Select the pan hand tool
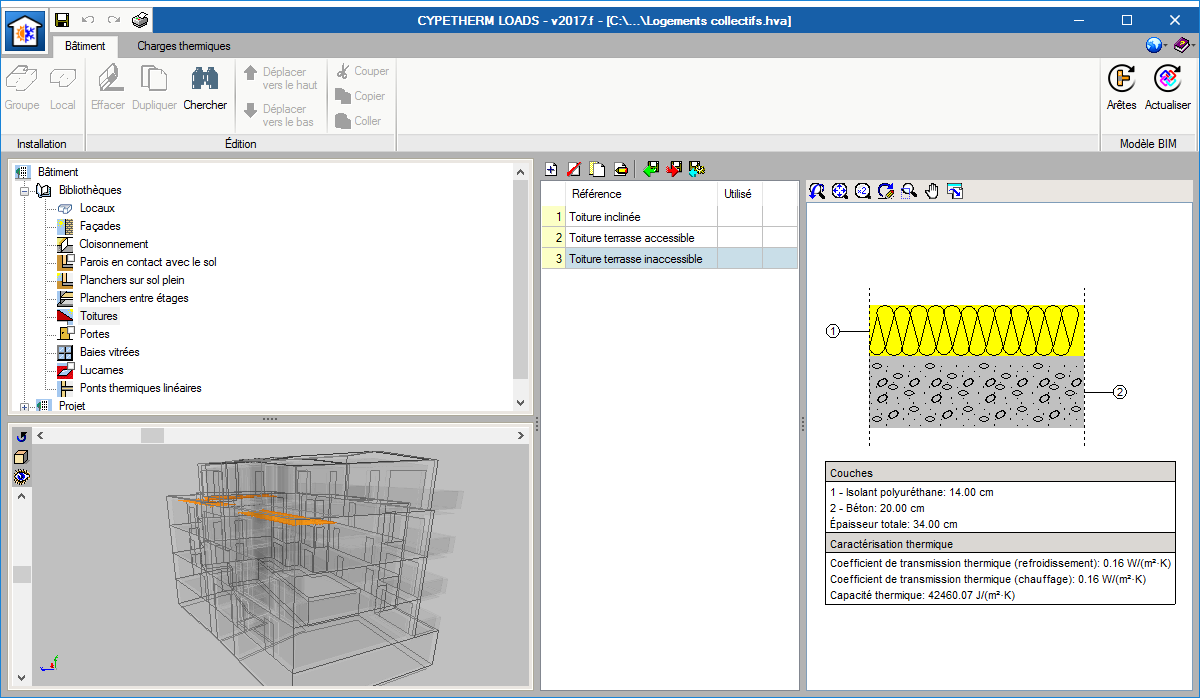 932,191
